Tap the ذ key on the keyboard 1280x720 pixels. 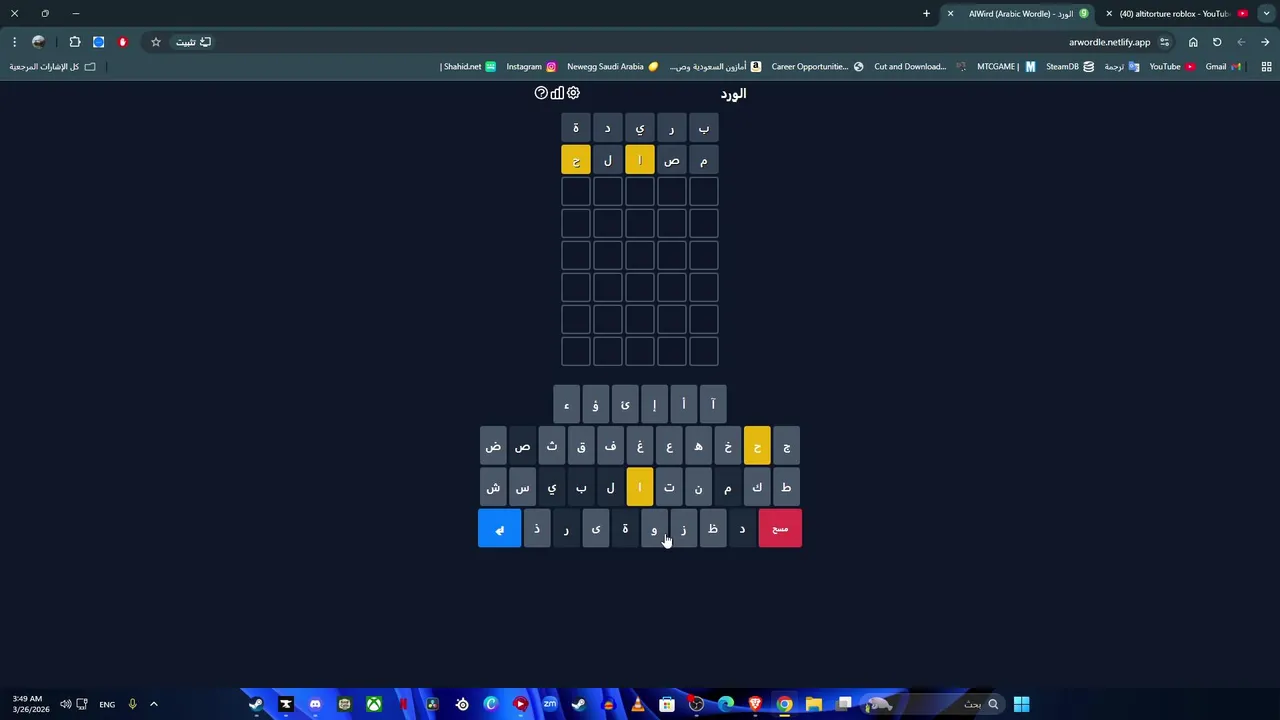click(x=537, y=528)
